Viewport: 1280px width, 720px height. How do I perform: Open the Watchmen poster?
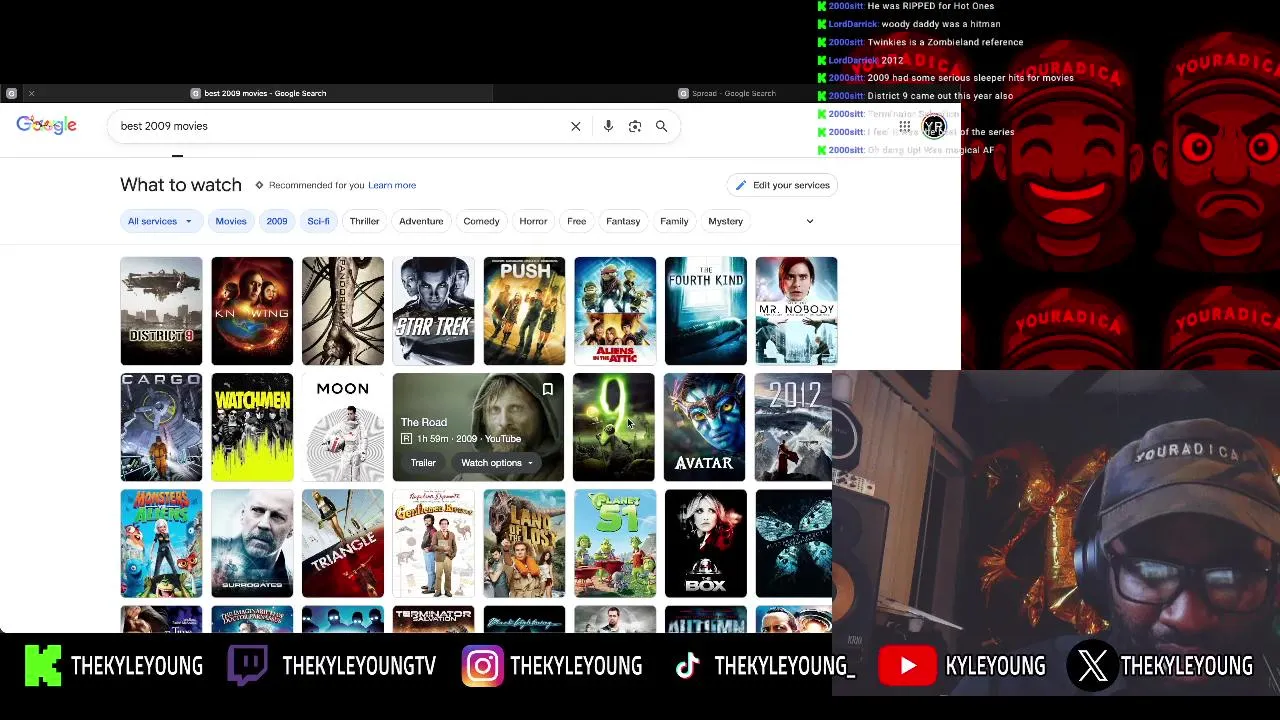(x=252, y=427)
